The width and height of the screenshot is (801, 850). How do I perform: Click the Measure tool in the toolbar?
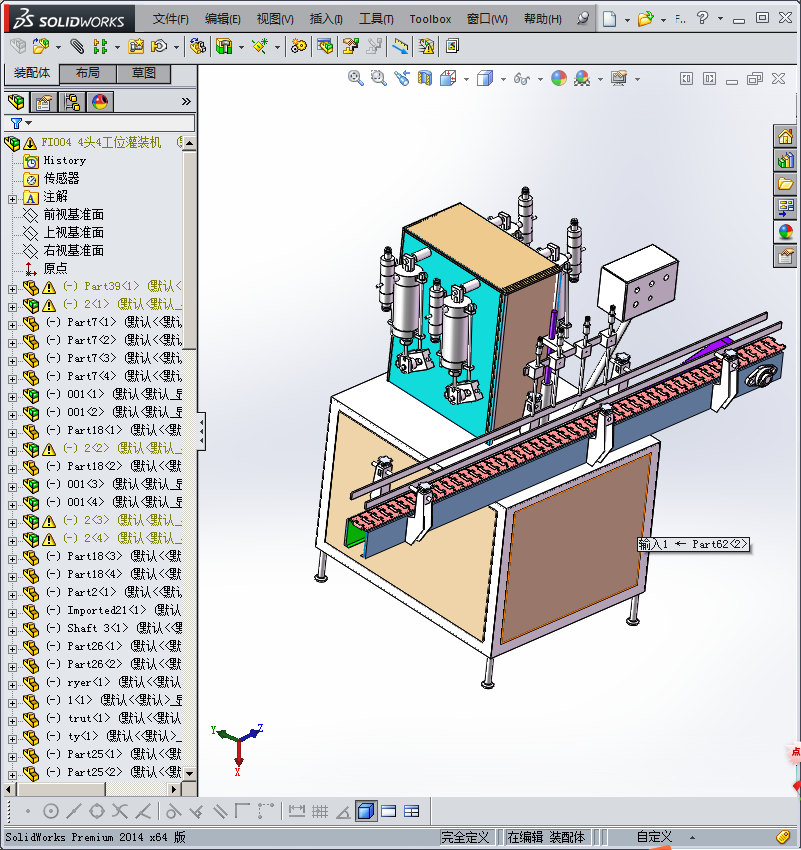coord(400,47)
